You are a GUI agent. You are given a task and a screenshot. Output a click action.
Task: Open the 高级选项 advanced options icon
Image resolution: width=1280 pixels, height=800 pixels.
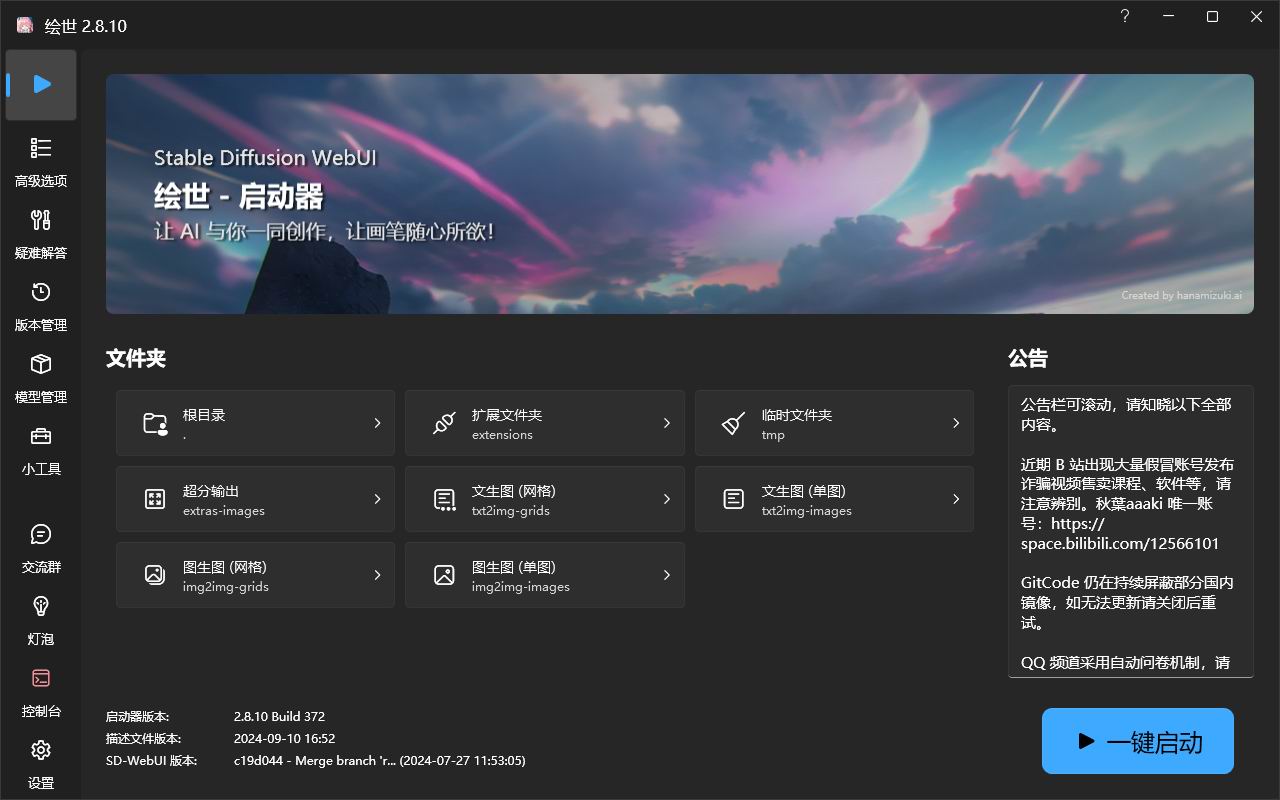coord(41,148)
